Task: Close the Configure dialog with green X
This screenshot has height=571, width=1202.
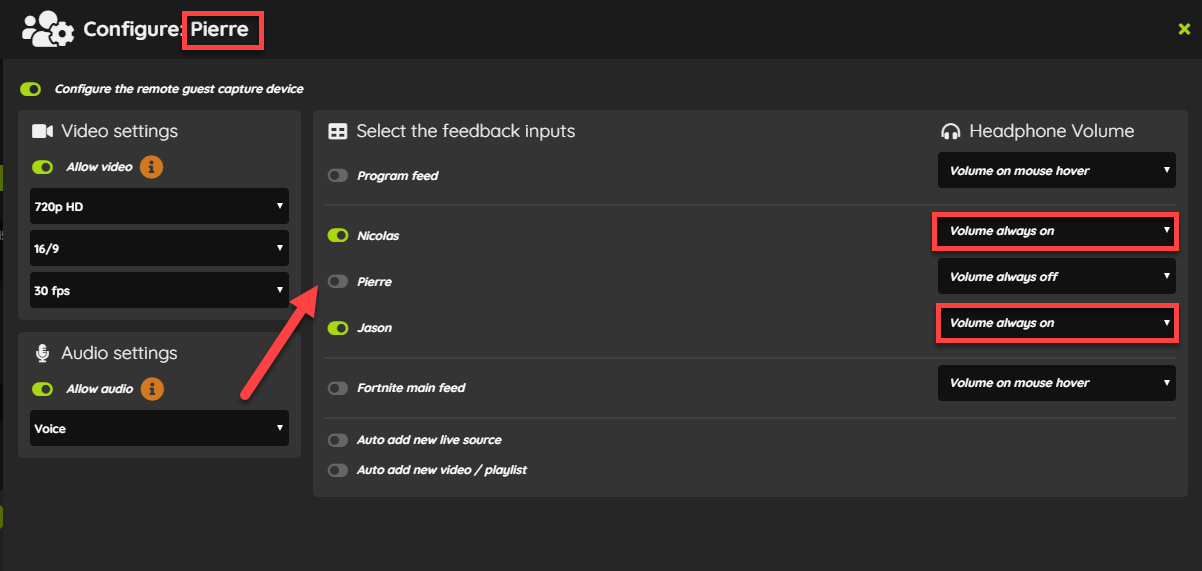Action: click(x=1184, y=29)
